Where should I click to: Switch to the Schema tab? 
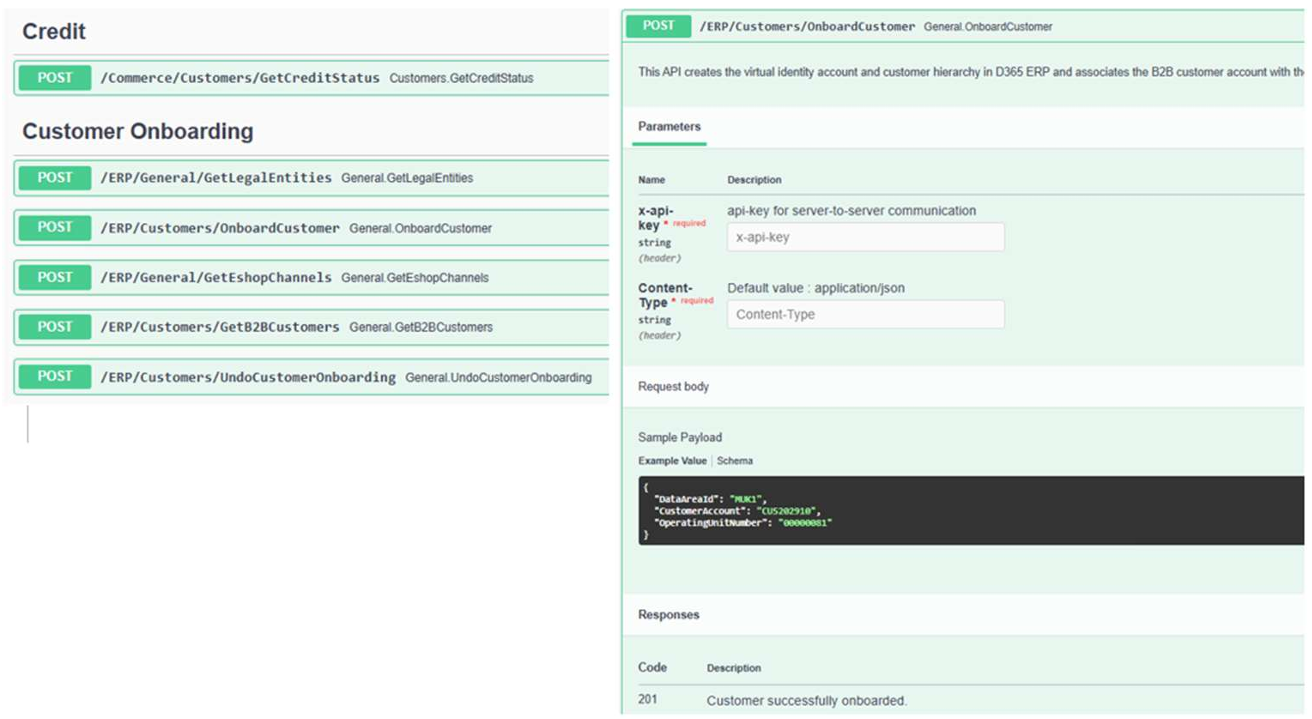tap(735, 461)
